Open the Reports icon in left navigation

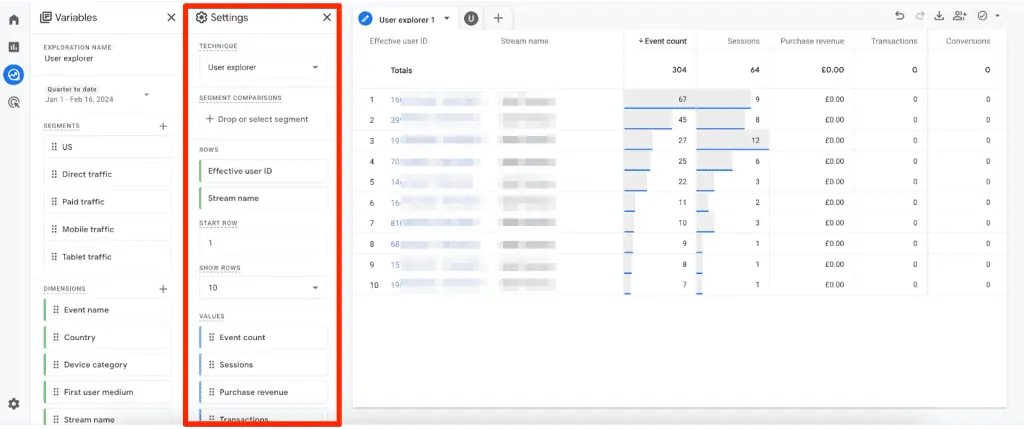pos(14,47)
